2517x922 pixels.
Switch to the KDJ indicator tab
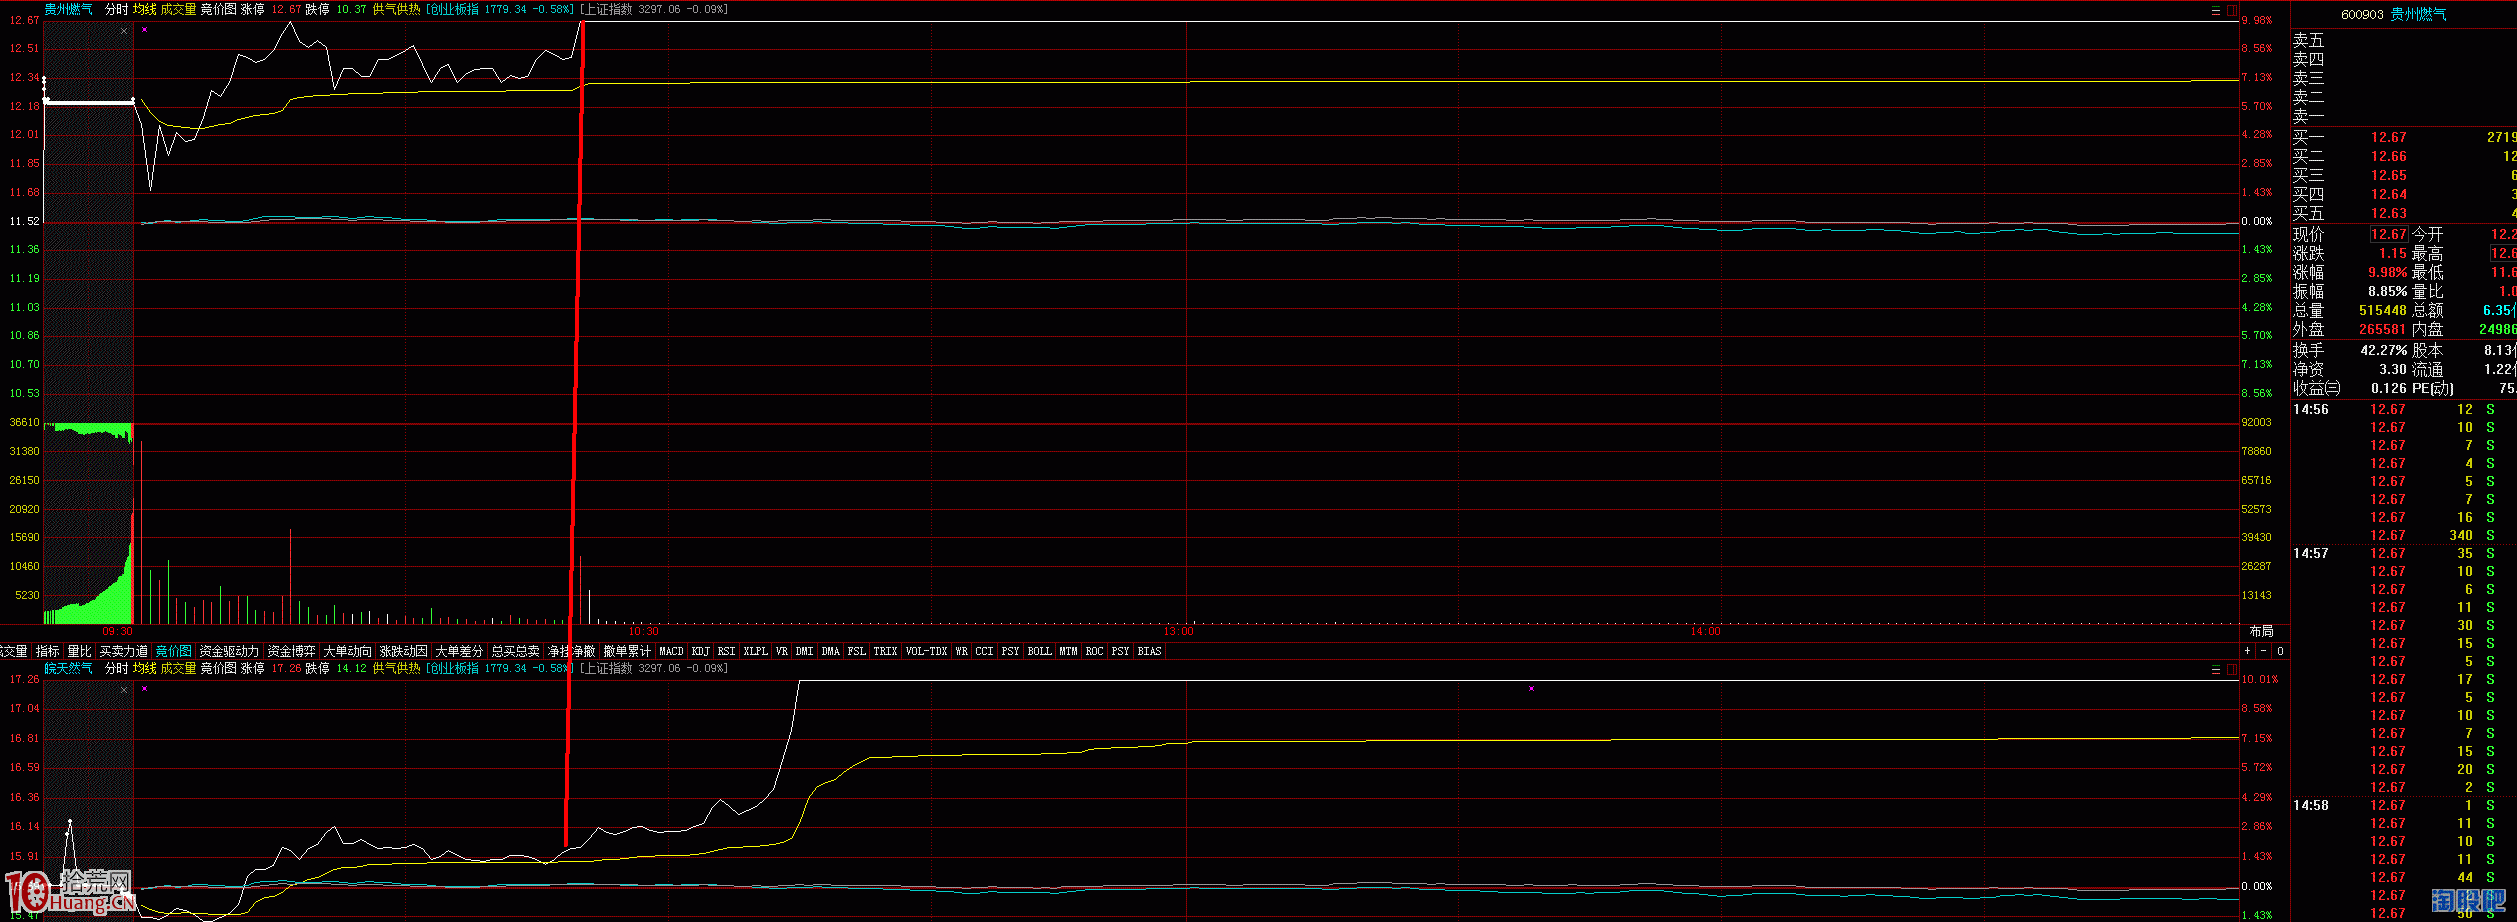click(700, 651)
